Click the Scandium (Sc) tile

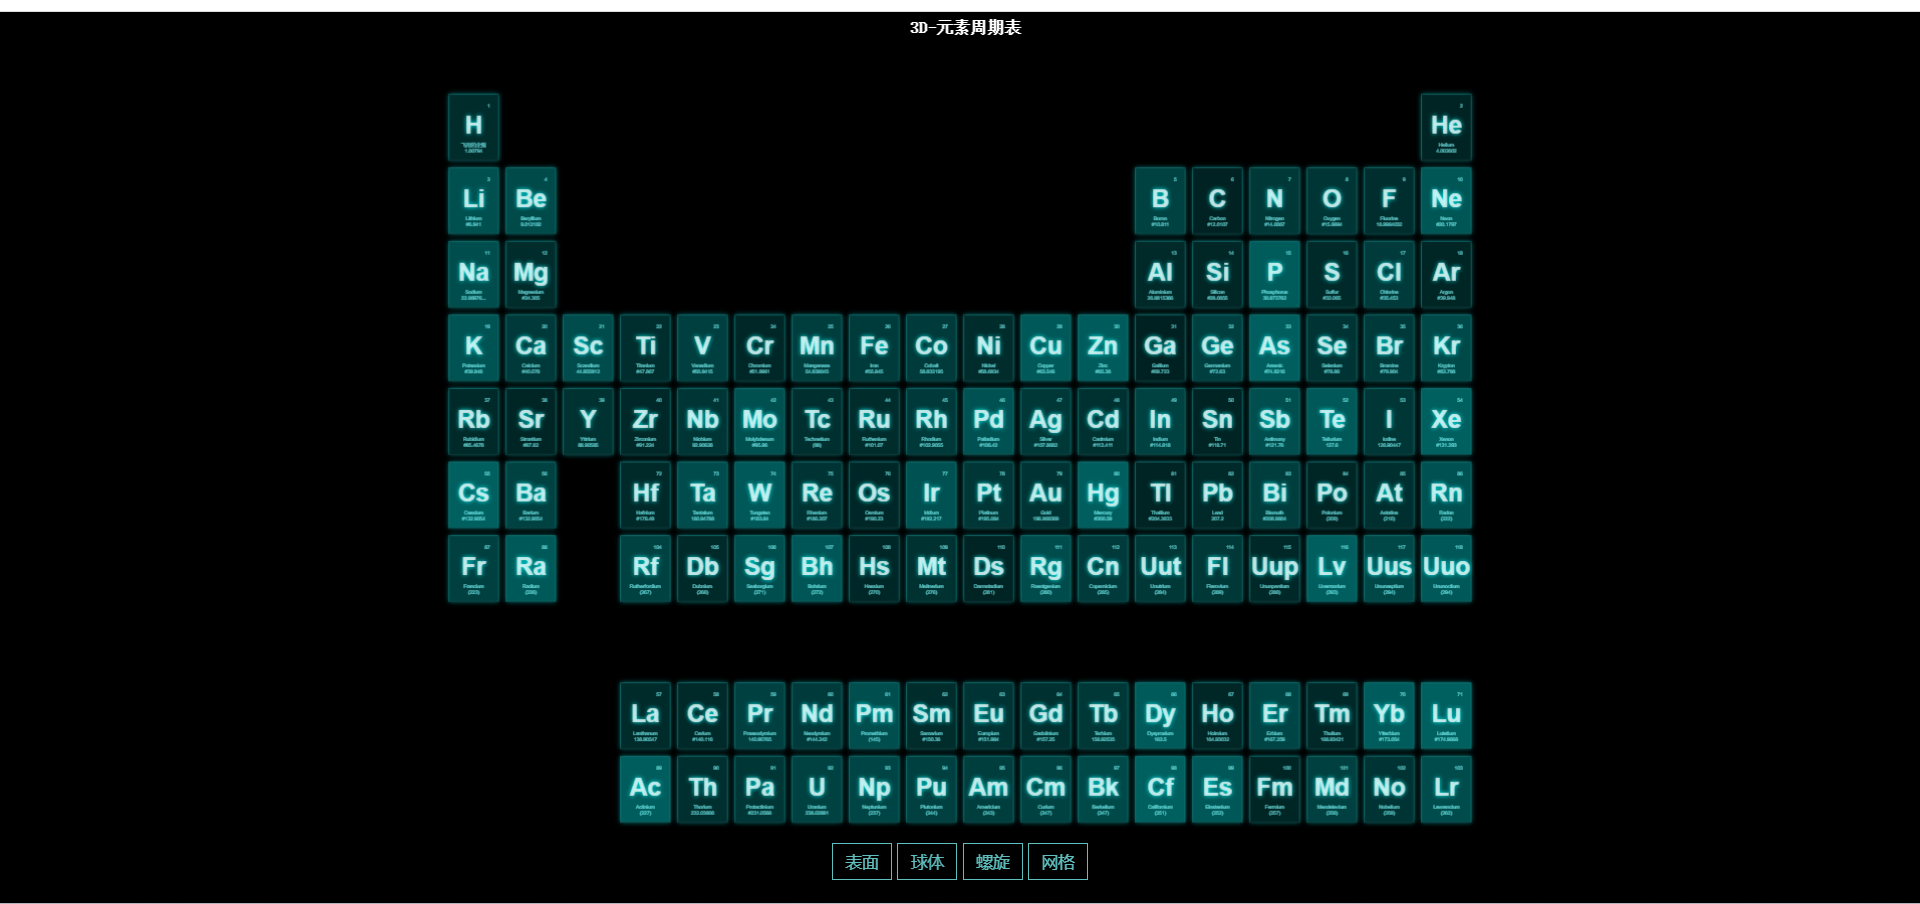click(x=588, y=348)
